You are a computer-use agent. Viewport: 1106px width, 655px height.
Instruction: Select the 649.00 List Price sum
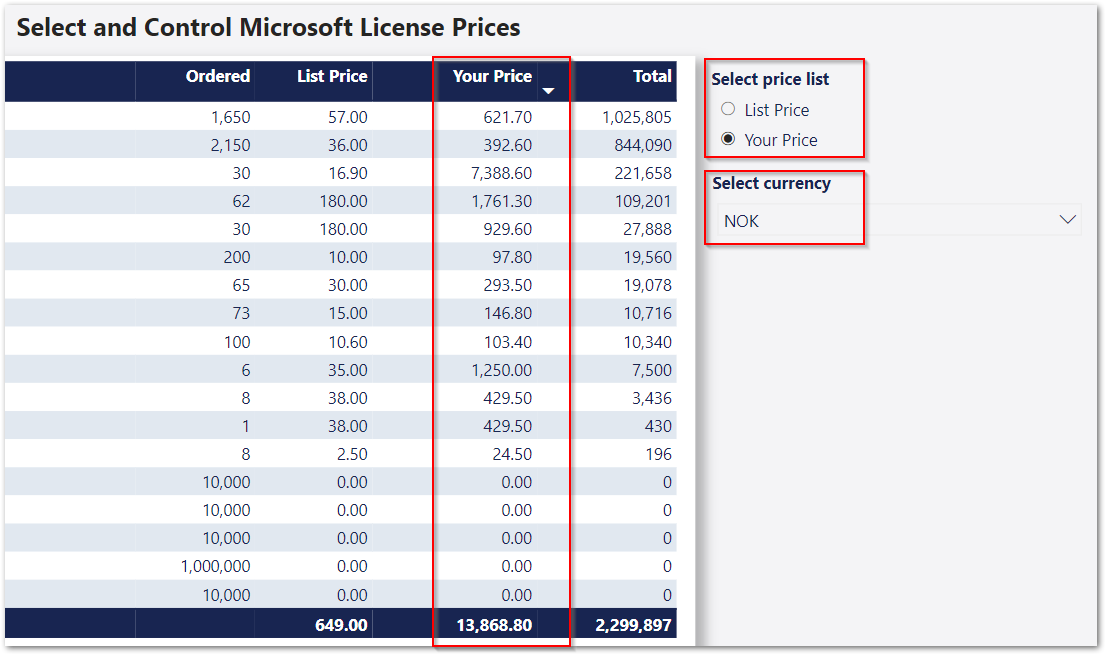[x=340, y=625]
